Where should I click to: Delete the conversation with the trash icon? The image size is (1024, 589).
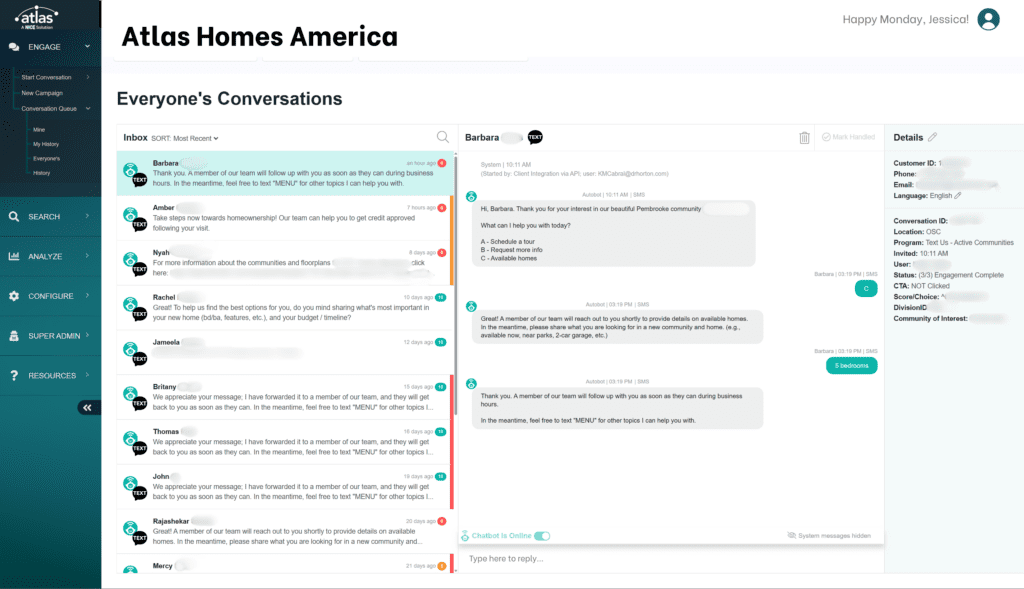click(x=805, y=138)
